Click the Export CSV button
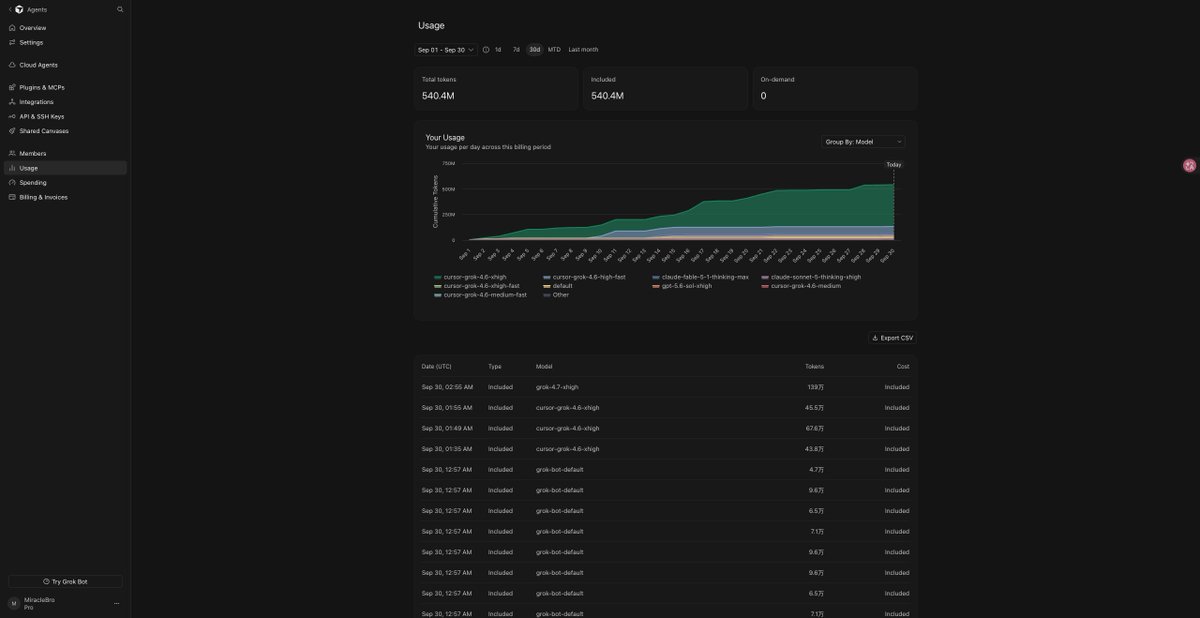The height and width of the screenshot is (618, 1200). tap(893, 338)
